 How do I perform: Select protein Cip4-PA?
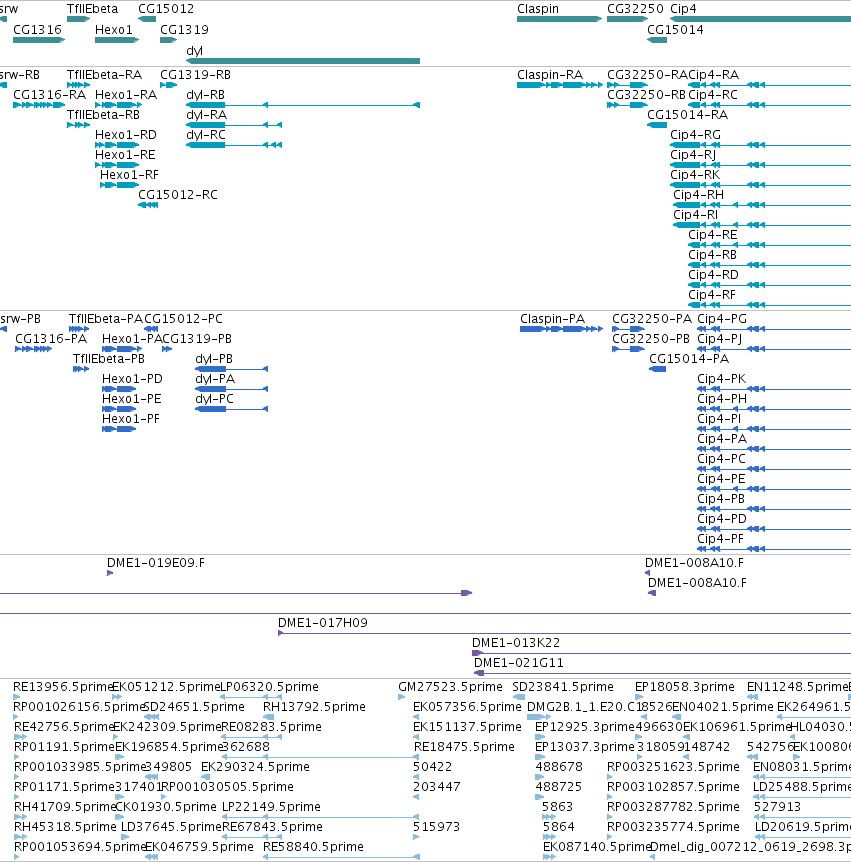point(774,449)
